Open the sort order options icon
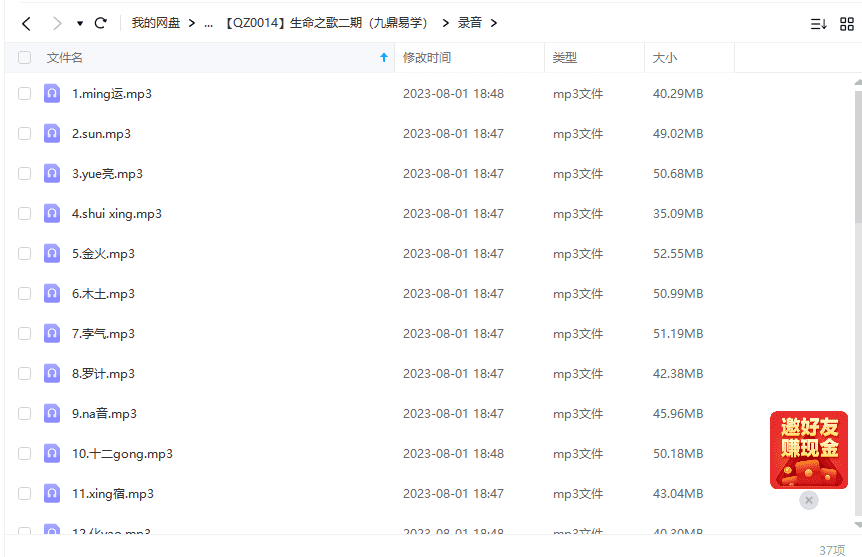Viewport: 862px width, 557px height. click(x=819, y=24)
